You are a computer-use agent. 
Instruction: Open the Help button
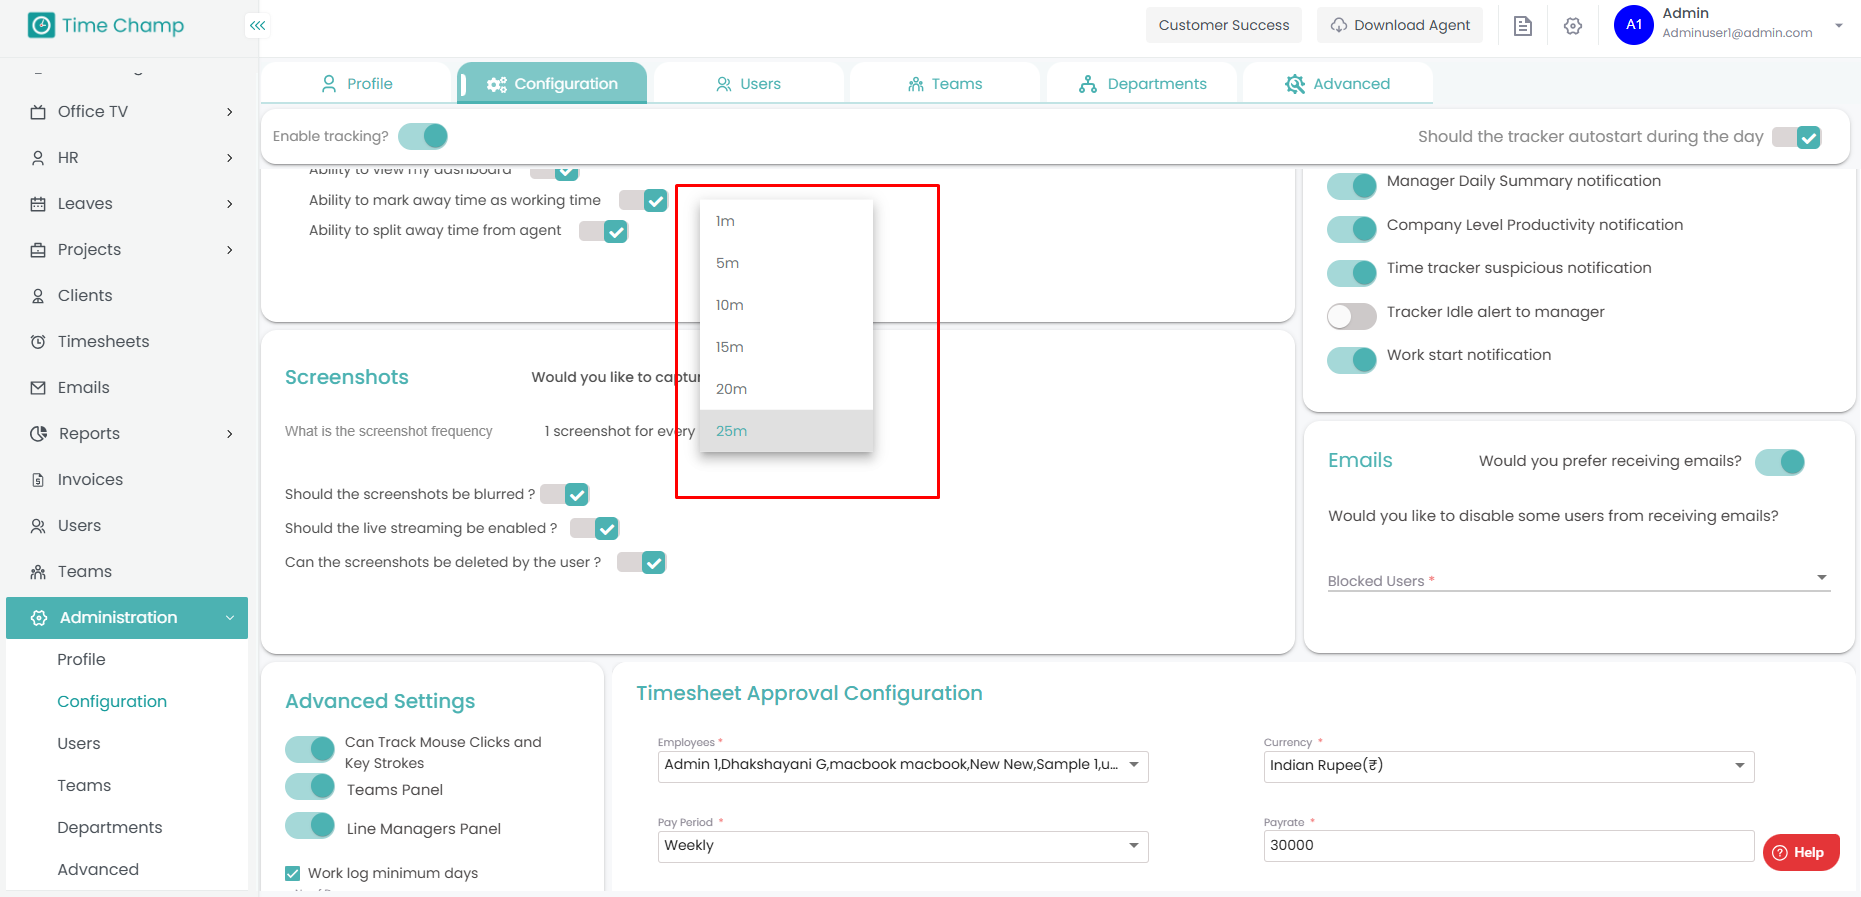[1801, 853]
